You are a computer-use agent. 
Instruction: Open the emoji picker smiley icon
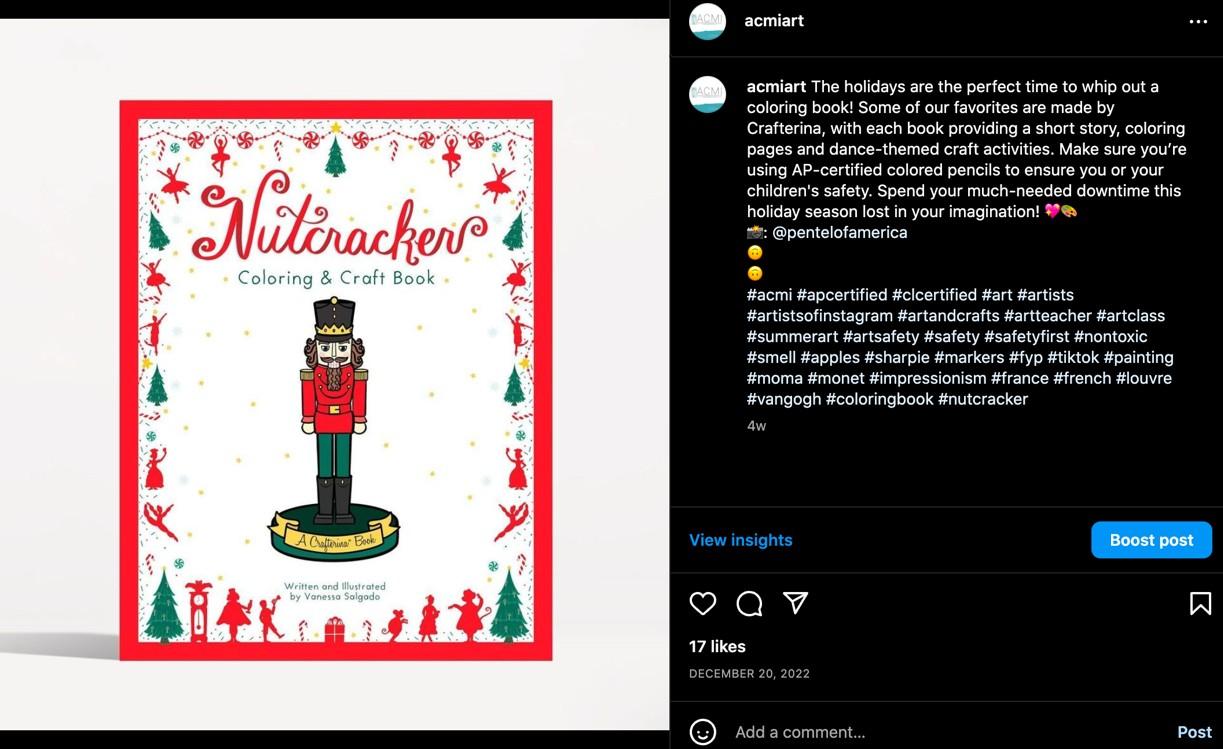coord(703,732)
